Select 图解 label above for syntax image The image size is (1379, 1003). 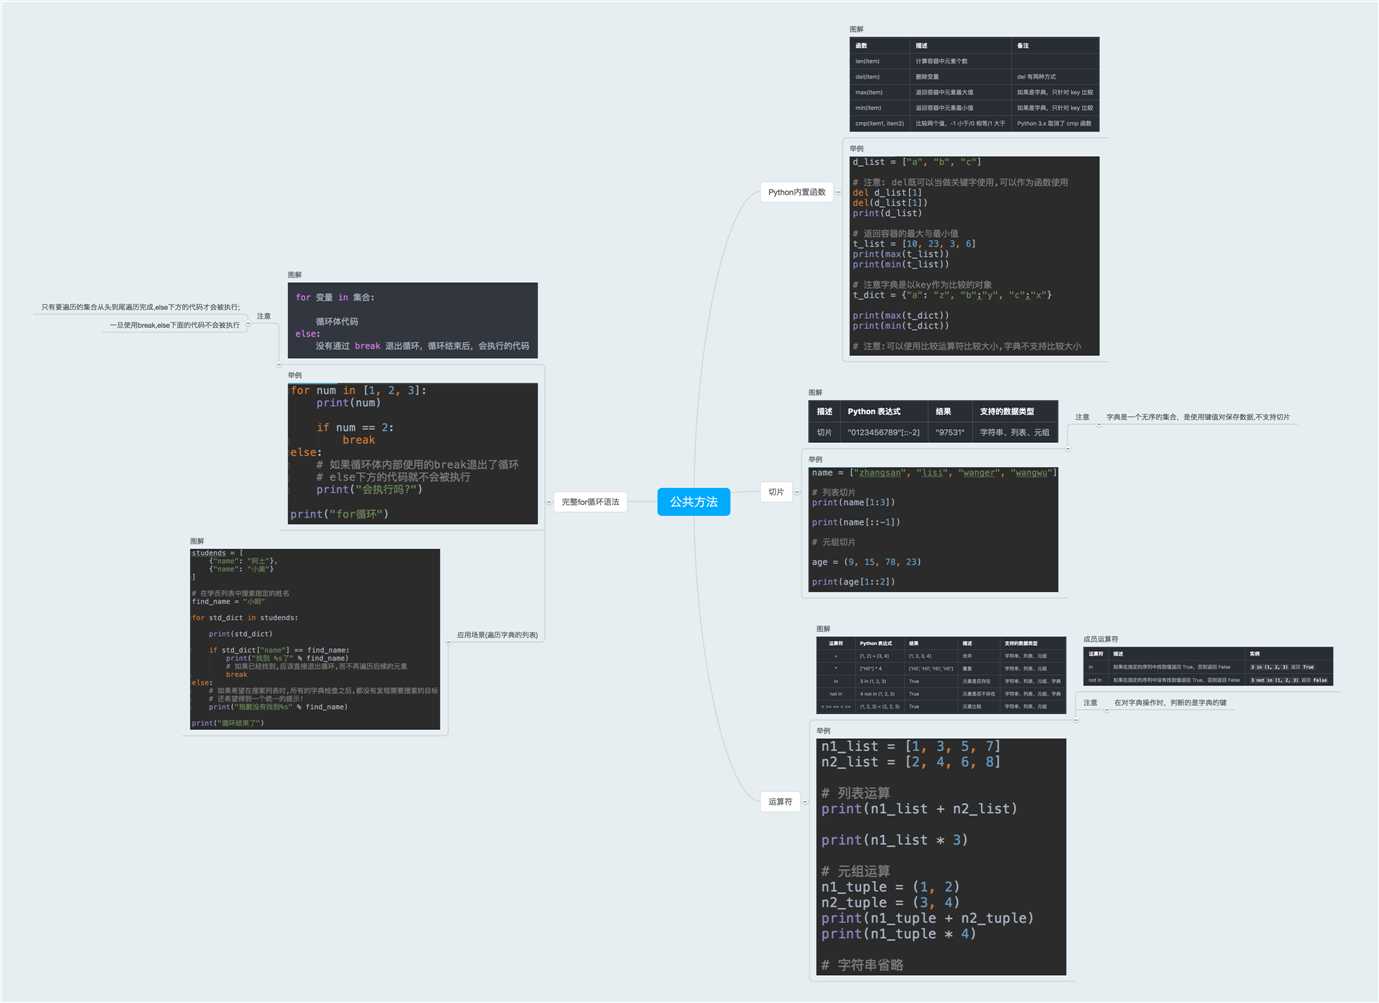[x=294, y=275]
